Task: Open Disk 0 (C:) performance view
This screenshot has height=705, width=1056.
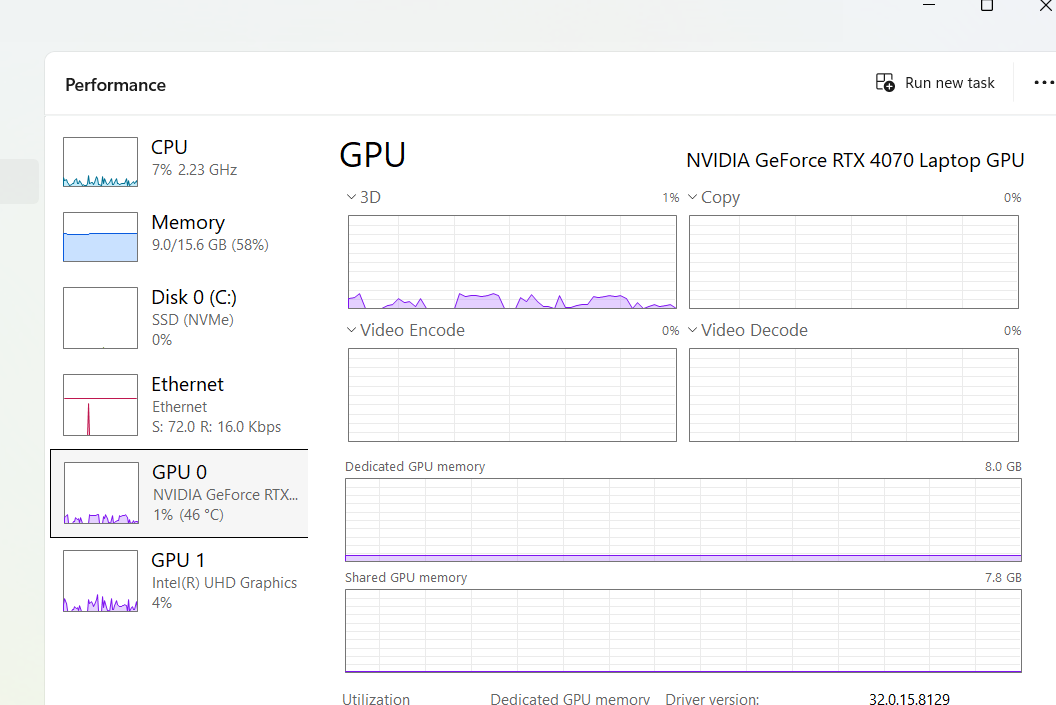Action: 194,298
